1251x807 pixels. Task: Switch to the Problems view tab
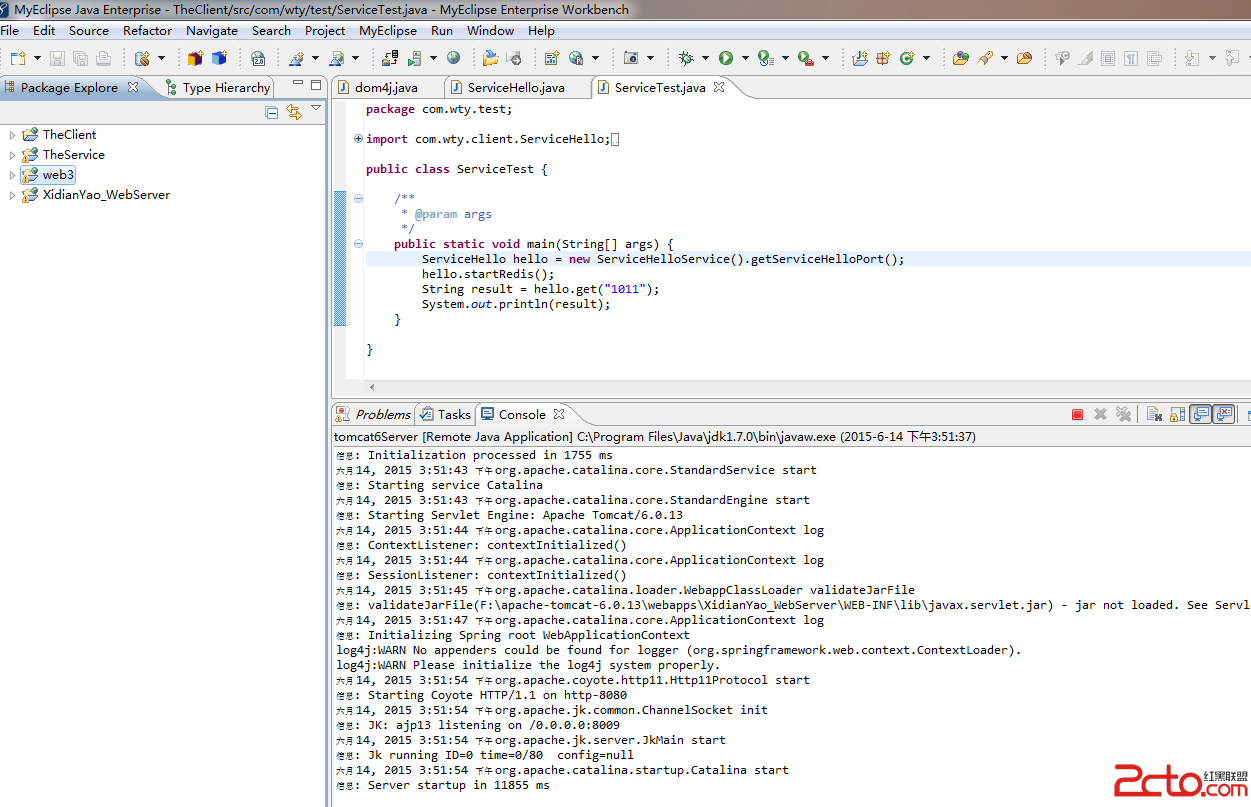click(x=382, y=414)
